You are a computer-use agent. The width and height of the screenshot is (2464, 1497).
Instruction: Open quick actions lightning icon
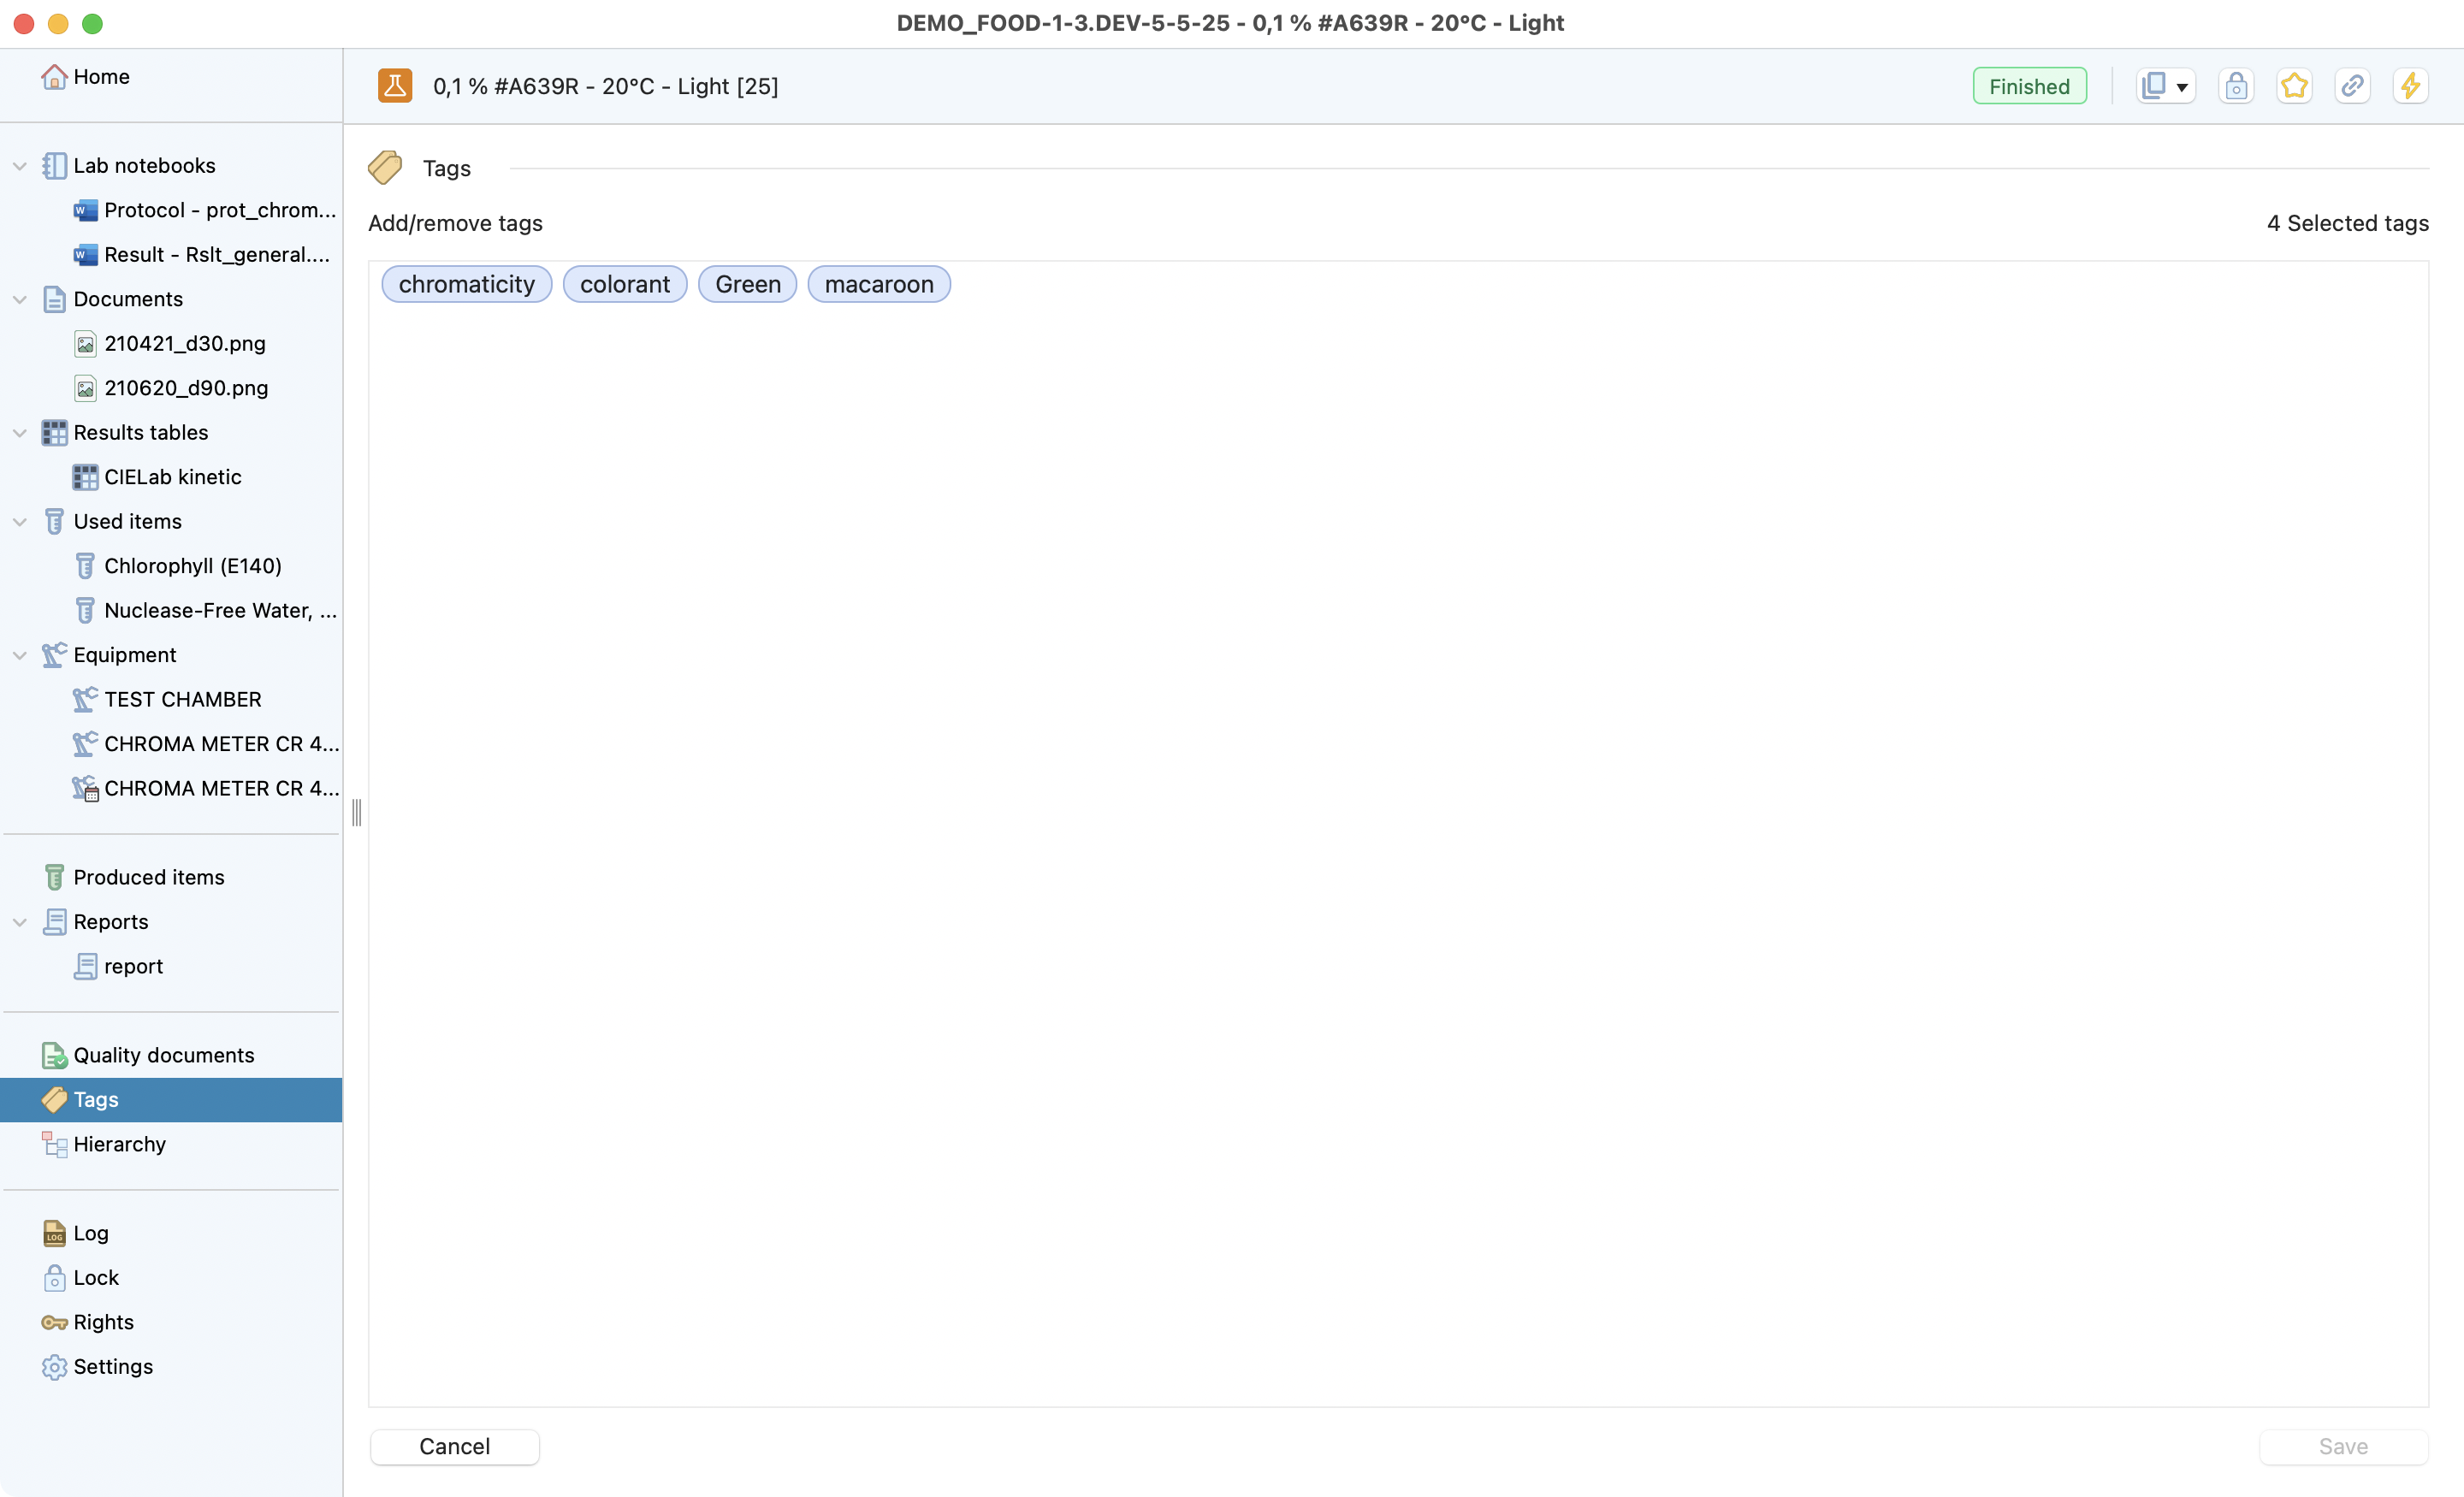pyautogui.click(x=2411, y=86)
